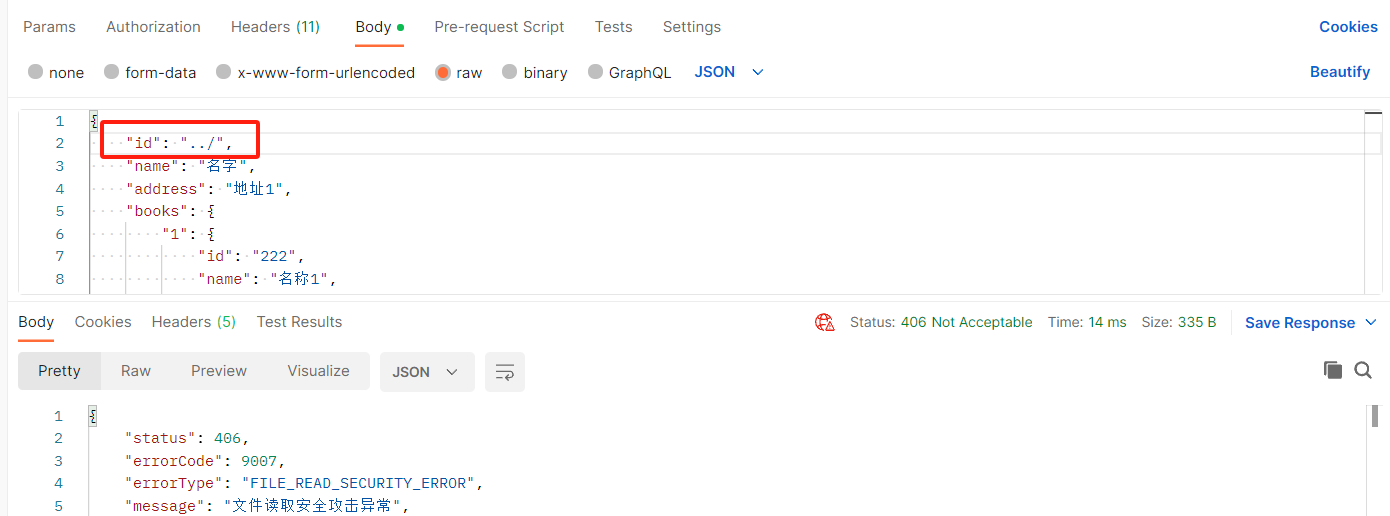Toggle the wrap lines icon
Image resolution: width=1390 pixels, height=516 pixels.
click(505, 372)
